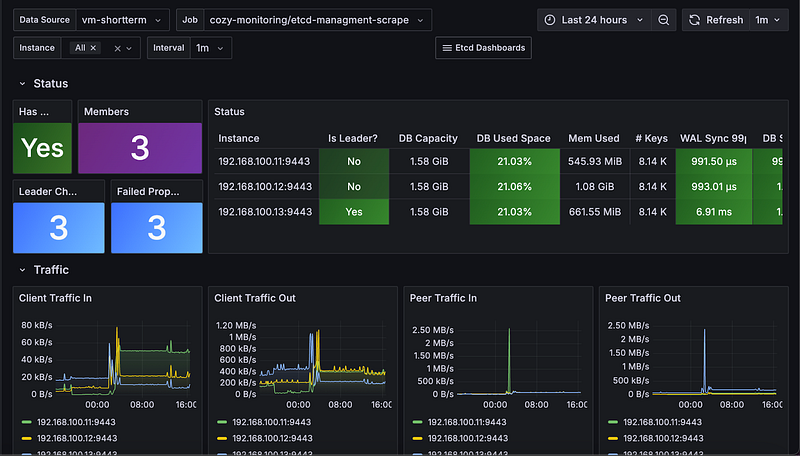
Task: Click the Etcd Dashboards hamburger icon
Action: [446, 48]
